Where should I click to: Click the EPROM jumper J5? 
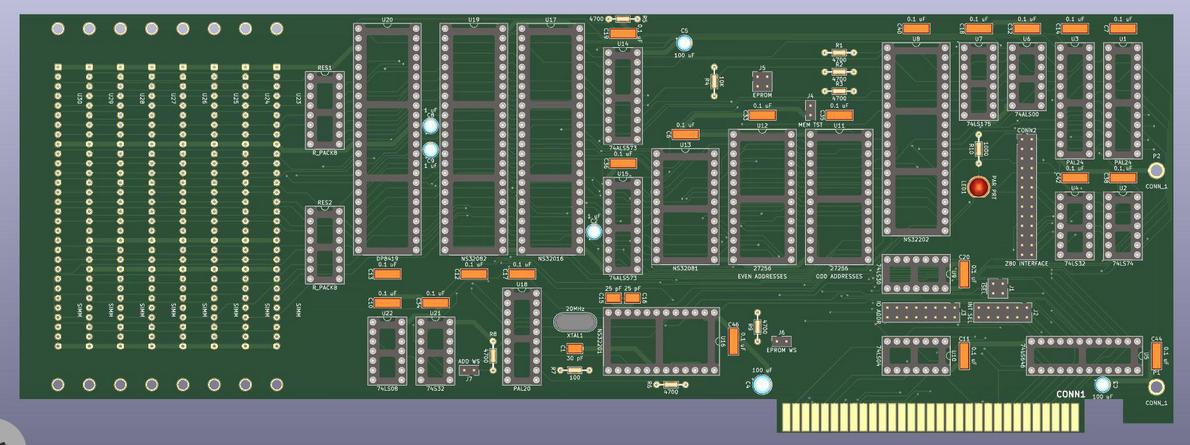click(762, 82)
